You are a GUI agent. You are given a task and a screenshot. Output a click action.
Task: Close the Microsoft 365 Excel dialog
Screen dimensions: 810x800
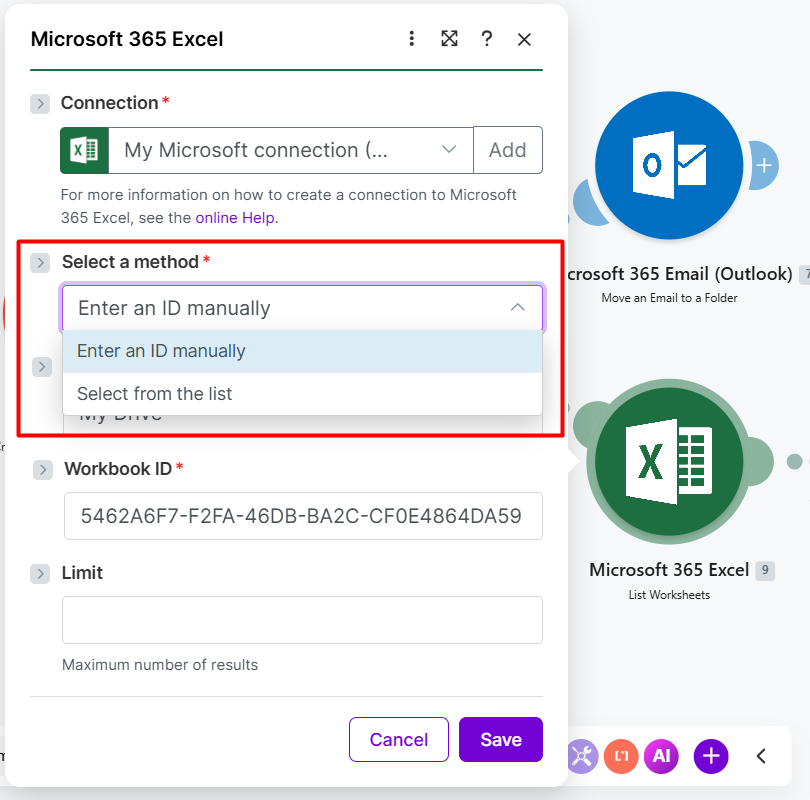coord(524,39)
